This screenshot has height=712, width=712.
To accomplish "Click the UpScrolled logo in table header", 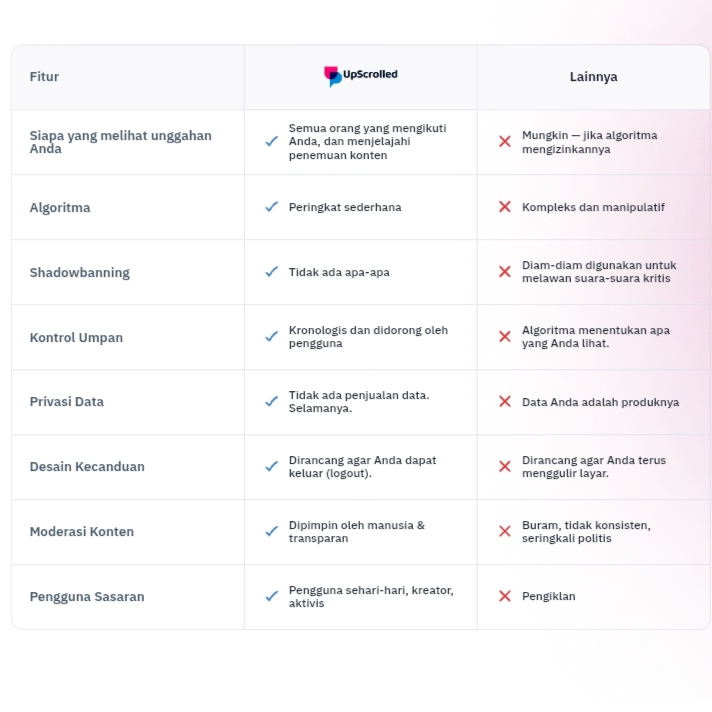I will tap(360, 76).
